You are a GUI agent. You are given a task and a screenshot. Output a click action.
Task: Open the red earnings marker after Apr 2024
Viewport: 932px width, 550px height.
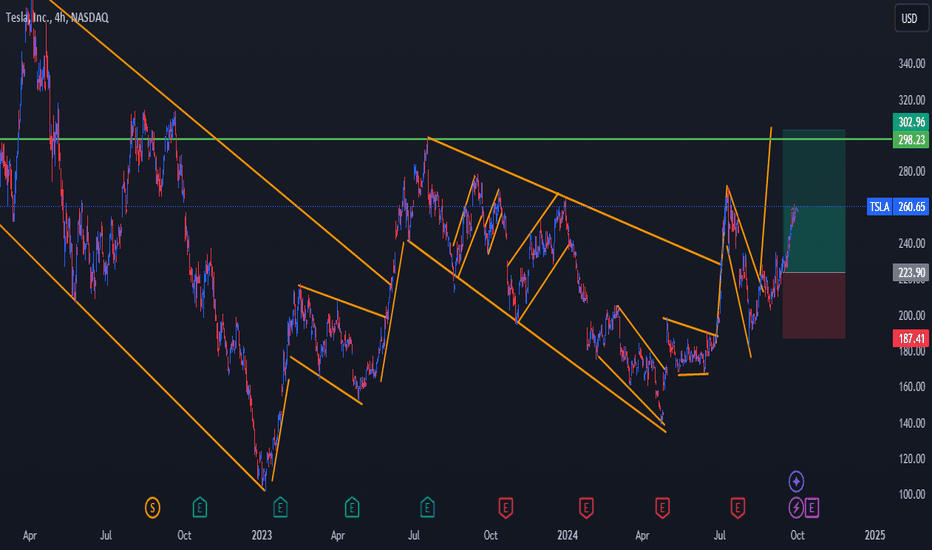click(x=662, y=508)
